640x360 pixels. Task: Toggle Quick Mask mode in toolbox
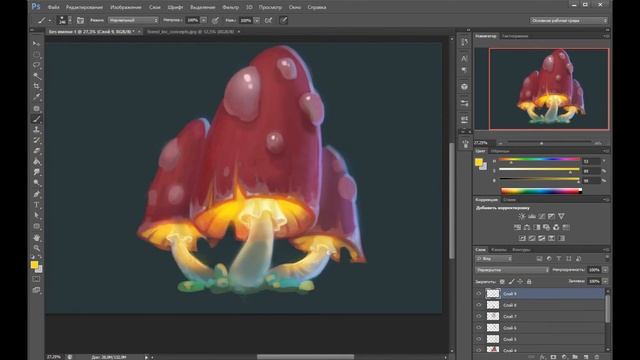tap(36, 279)
